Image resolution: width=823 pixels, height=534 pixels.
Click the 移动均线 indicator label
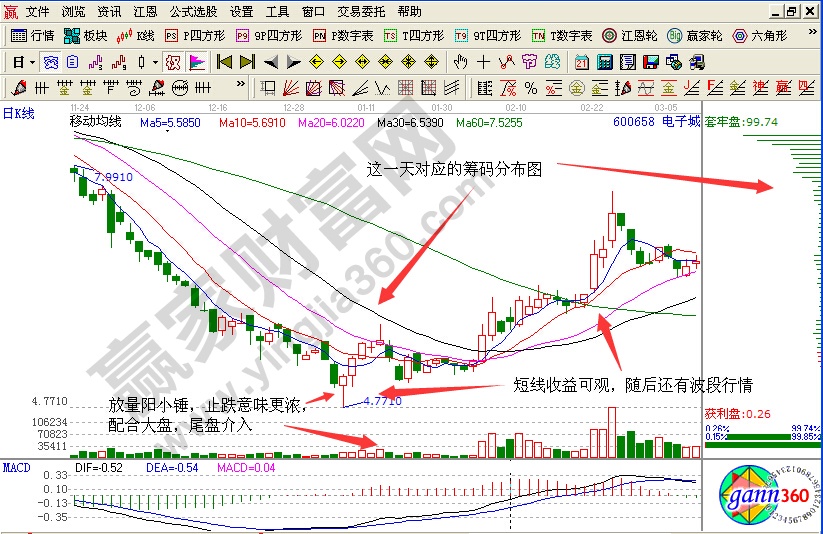(x=95, y=123)
